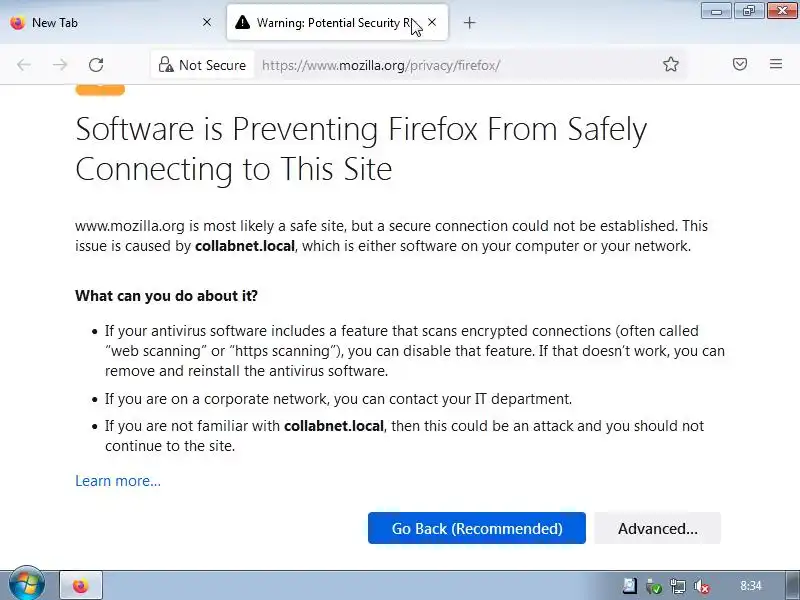Click the Firefox taskbar button

click(81, 586)
